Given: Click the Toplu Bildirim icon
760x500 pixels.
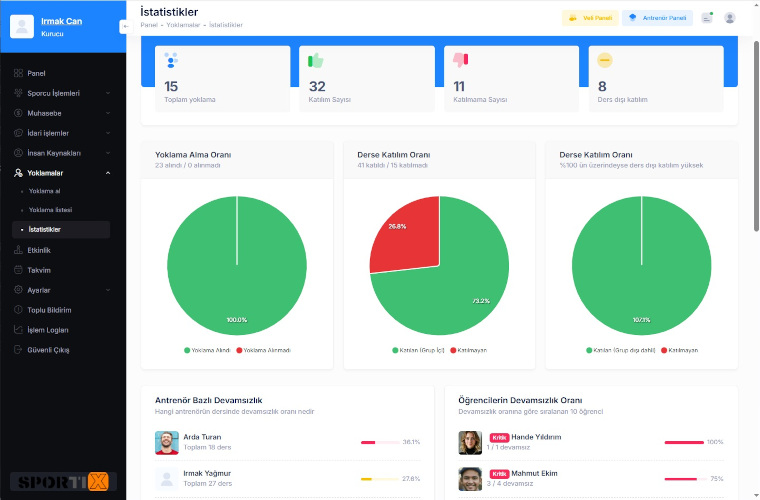Looking at the screenshot, I should (18, 310).
